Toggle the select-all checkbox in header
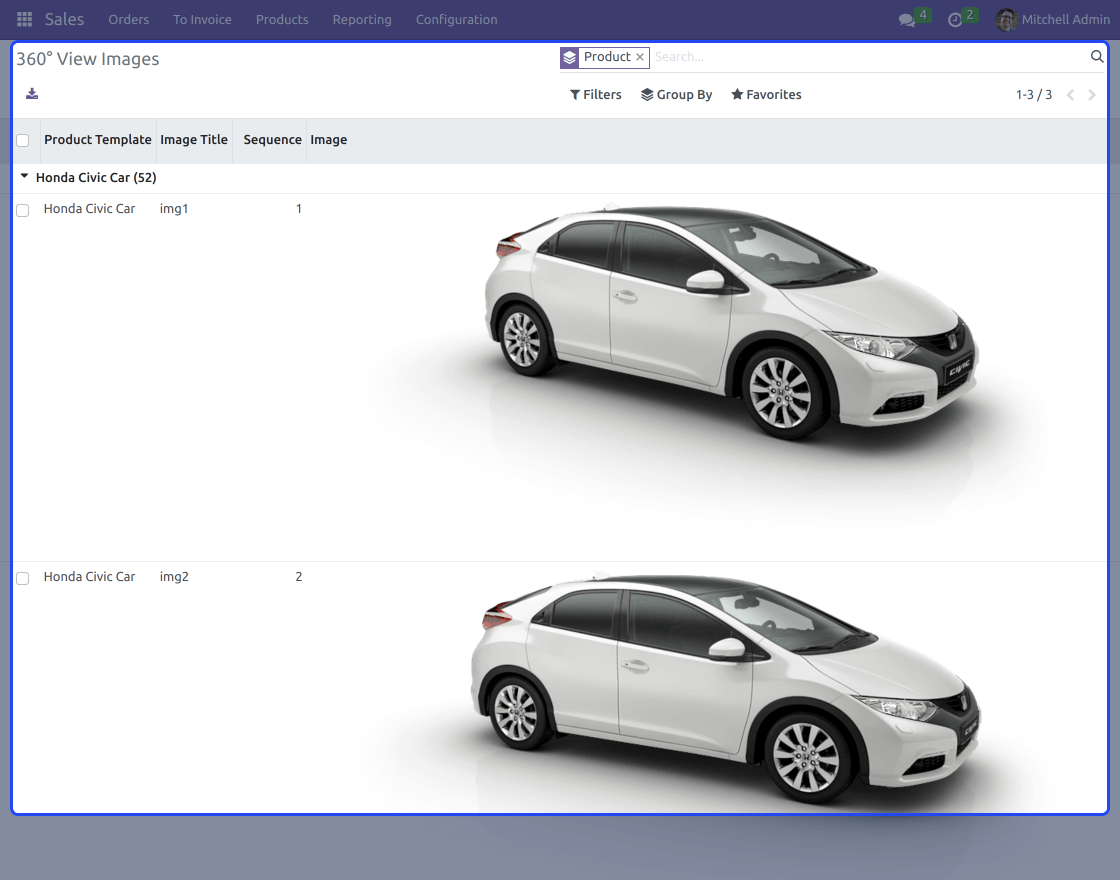The width and height of the screenshot is (1120, 880). point(23,141)
